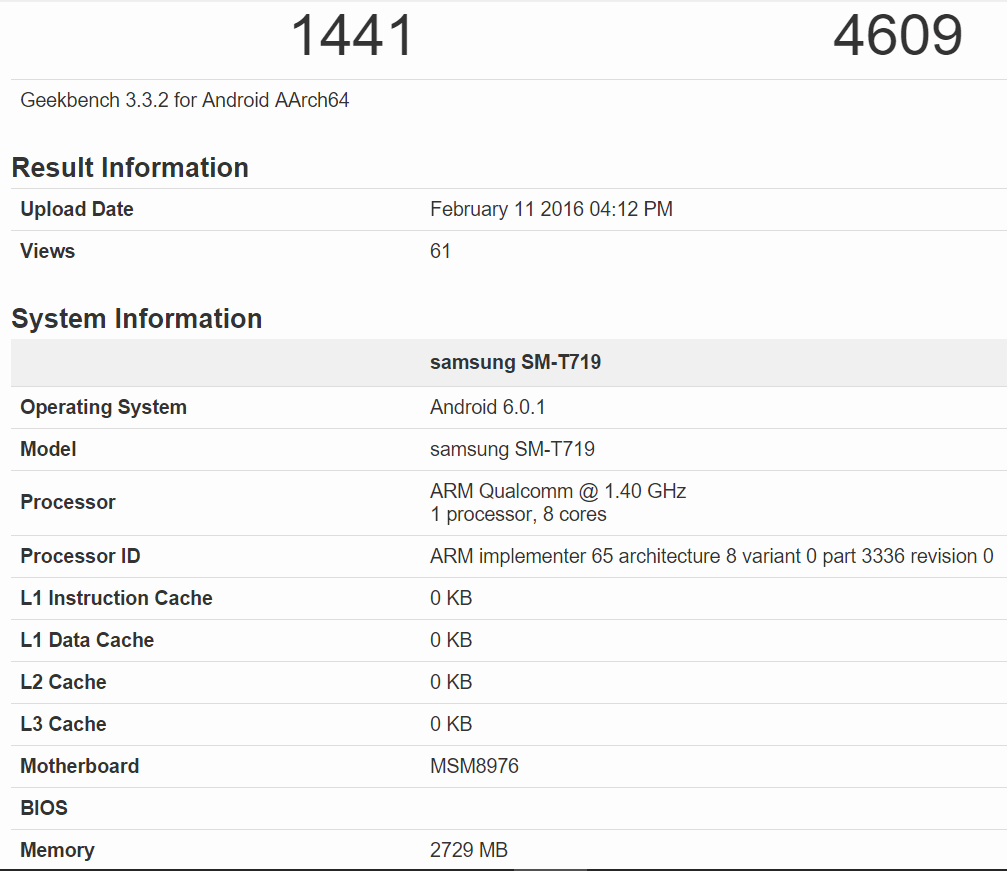Select the Model value samsung SM-T719
The height and width of the screenshot is (871, 1007).
pos(512,449)
